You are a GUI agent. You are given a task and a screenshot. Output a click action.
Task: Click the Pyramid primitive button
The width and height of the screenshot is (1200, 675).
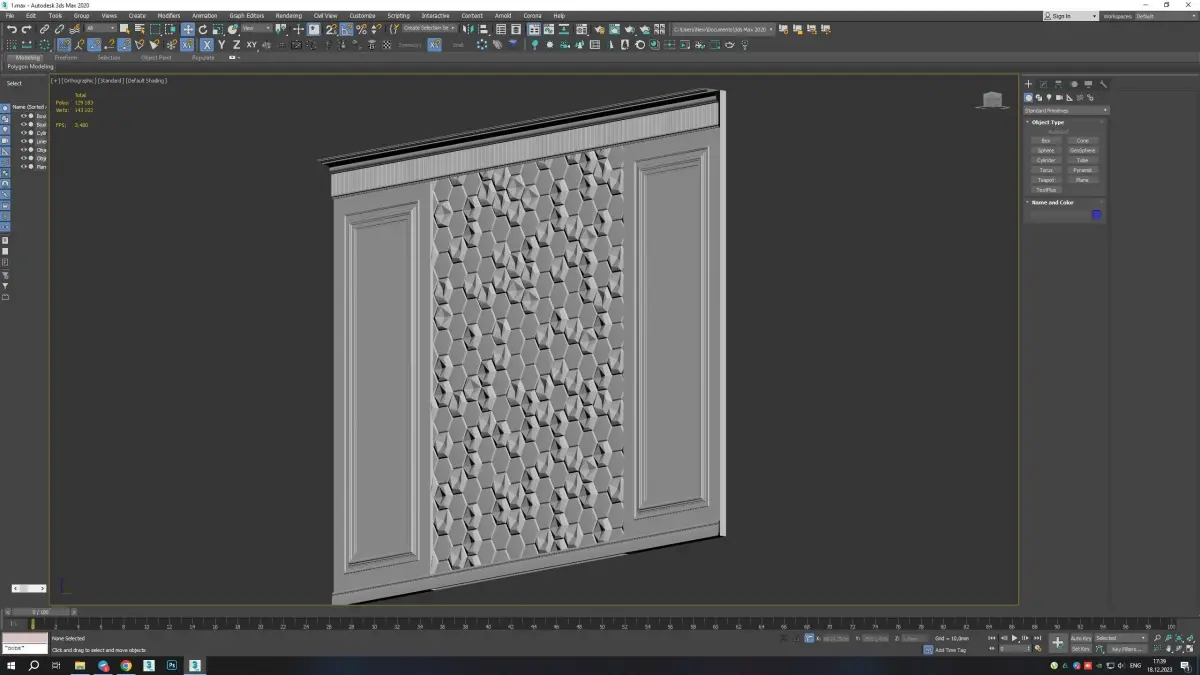point(1083,170)
